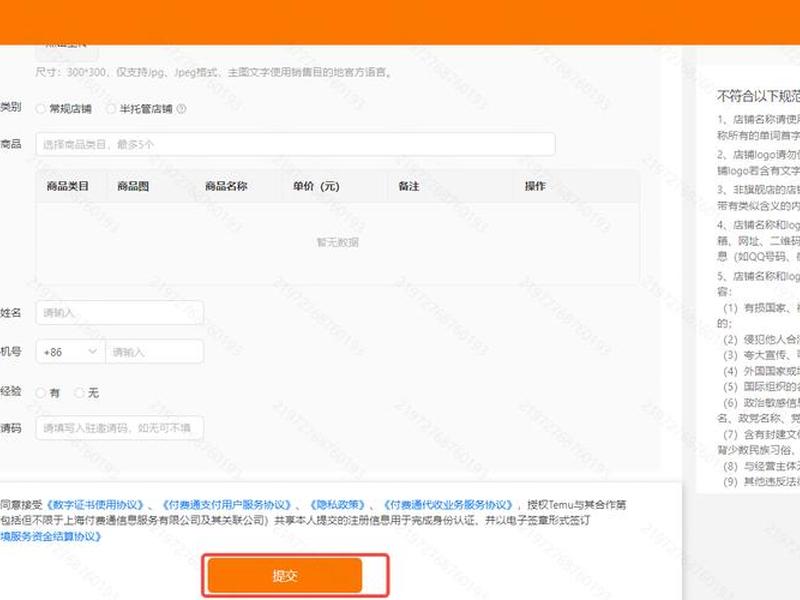Open the 选择商品类目 category dropdown
The width and height of the screenshot is (800, 600).
pos(295,144)
